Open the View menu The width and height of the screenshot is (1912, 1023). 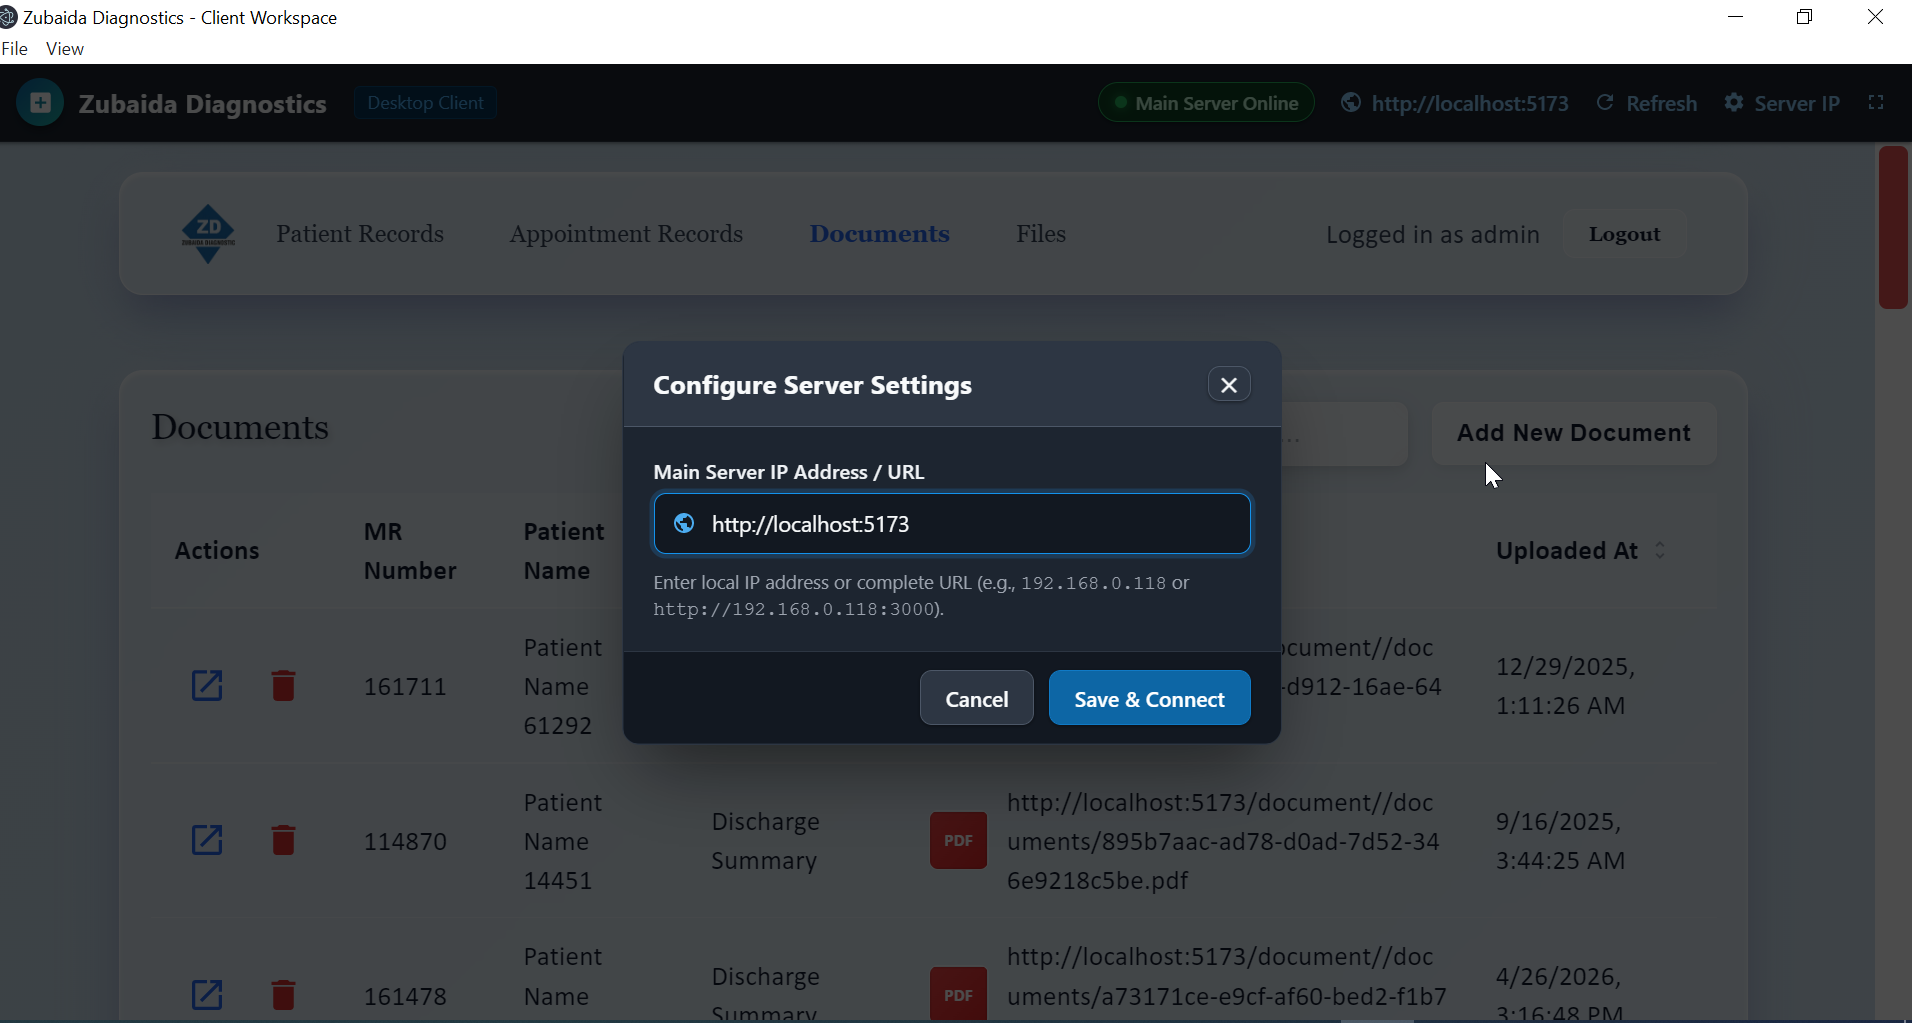tap(65, 49)
